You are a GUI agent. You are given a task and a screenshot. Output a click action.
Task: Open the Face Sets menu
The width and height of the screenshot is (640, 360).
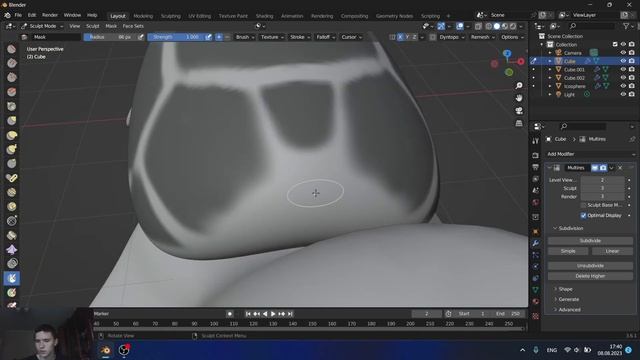pyautogui.click(x=133, y=26)
